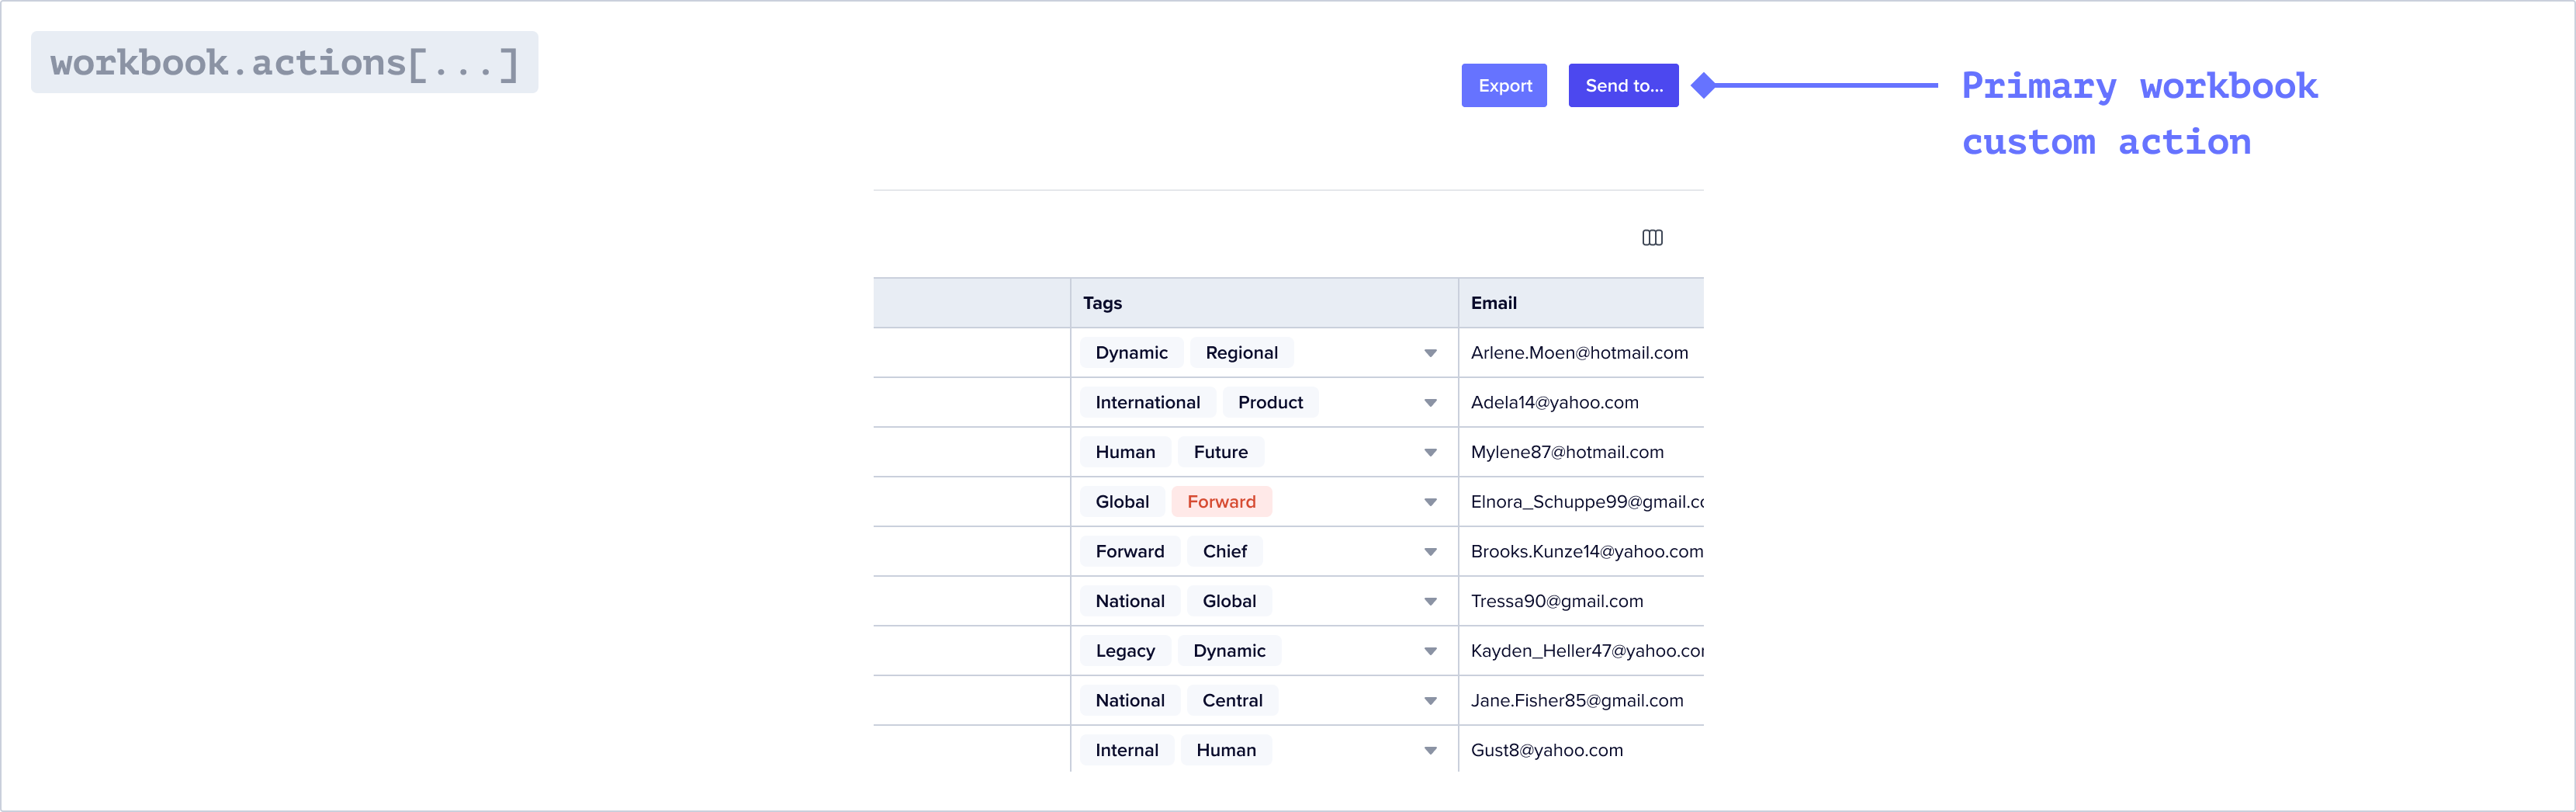Click the International tag chip
The height and width of the screenshot is (812, 2576).
coord(1147,402)
